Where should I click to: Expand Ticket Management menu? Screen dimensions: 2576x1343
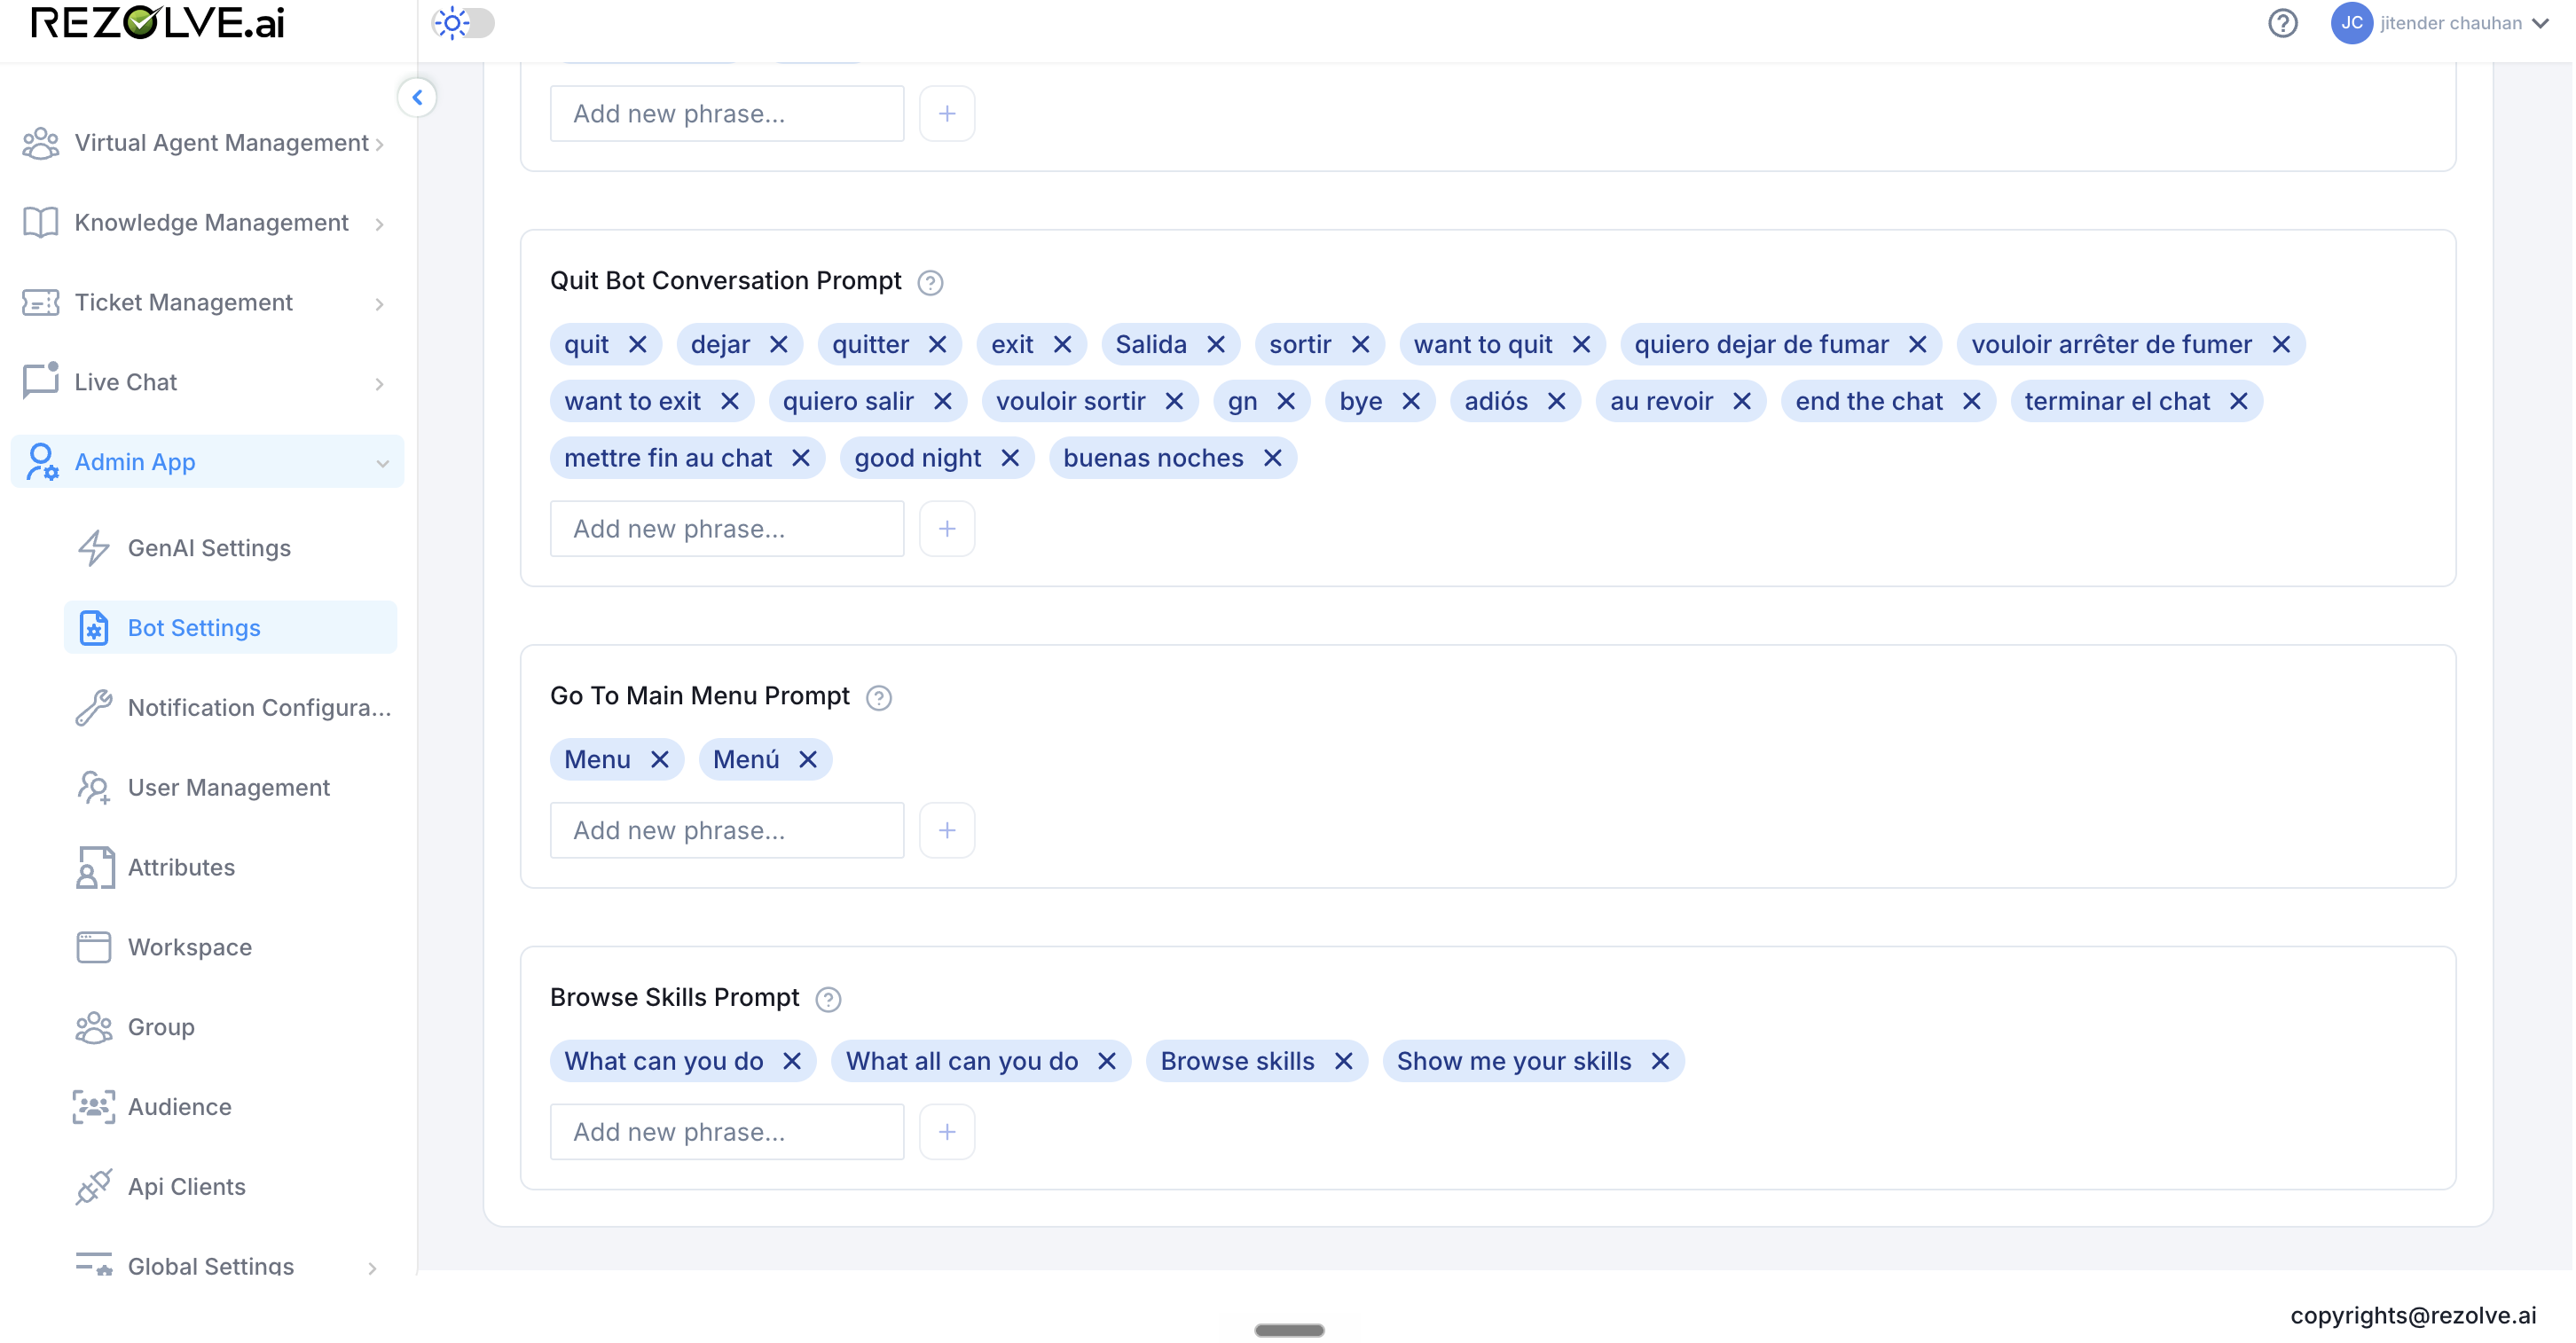[207, 303]
